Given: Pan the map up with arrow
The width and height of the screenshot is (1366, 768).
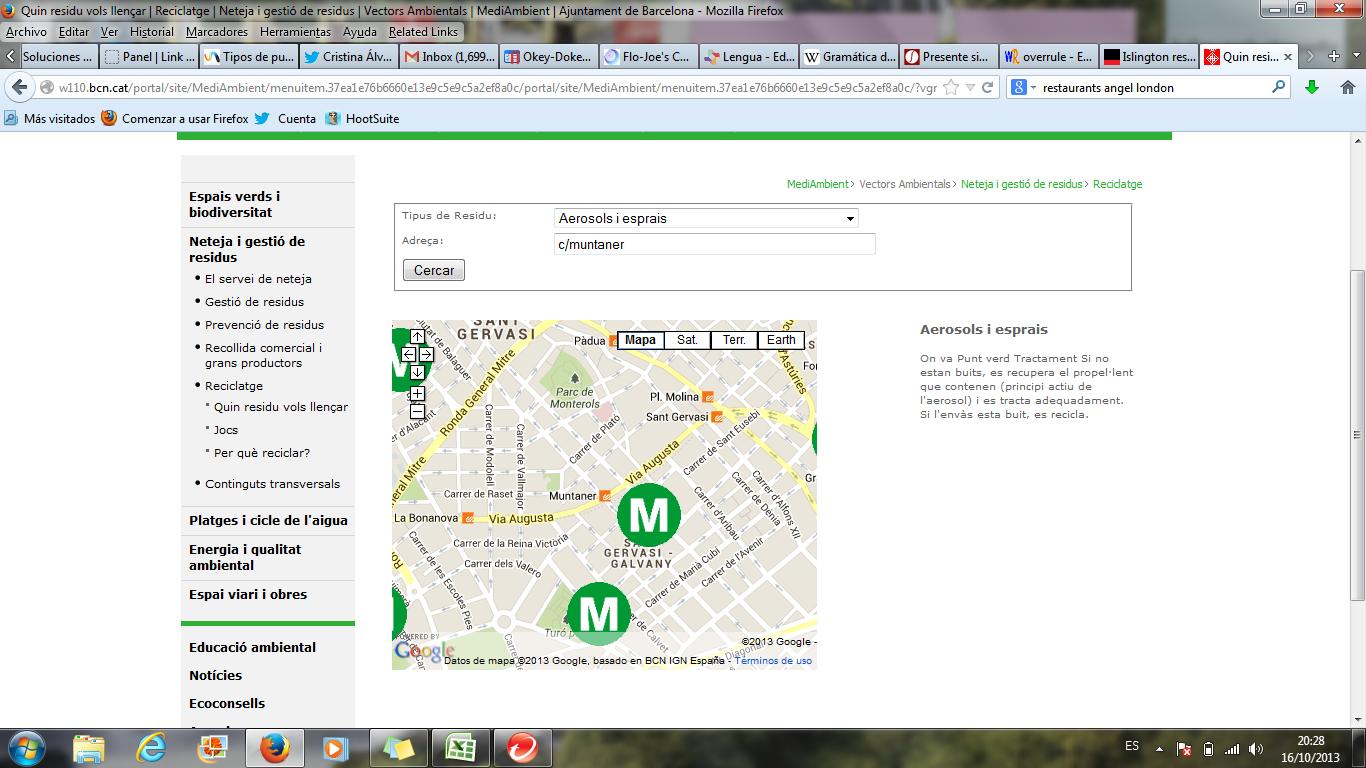Looking at the screenshot, I should 417,337.
